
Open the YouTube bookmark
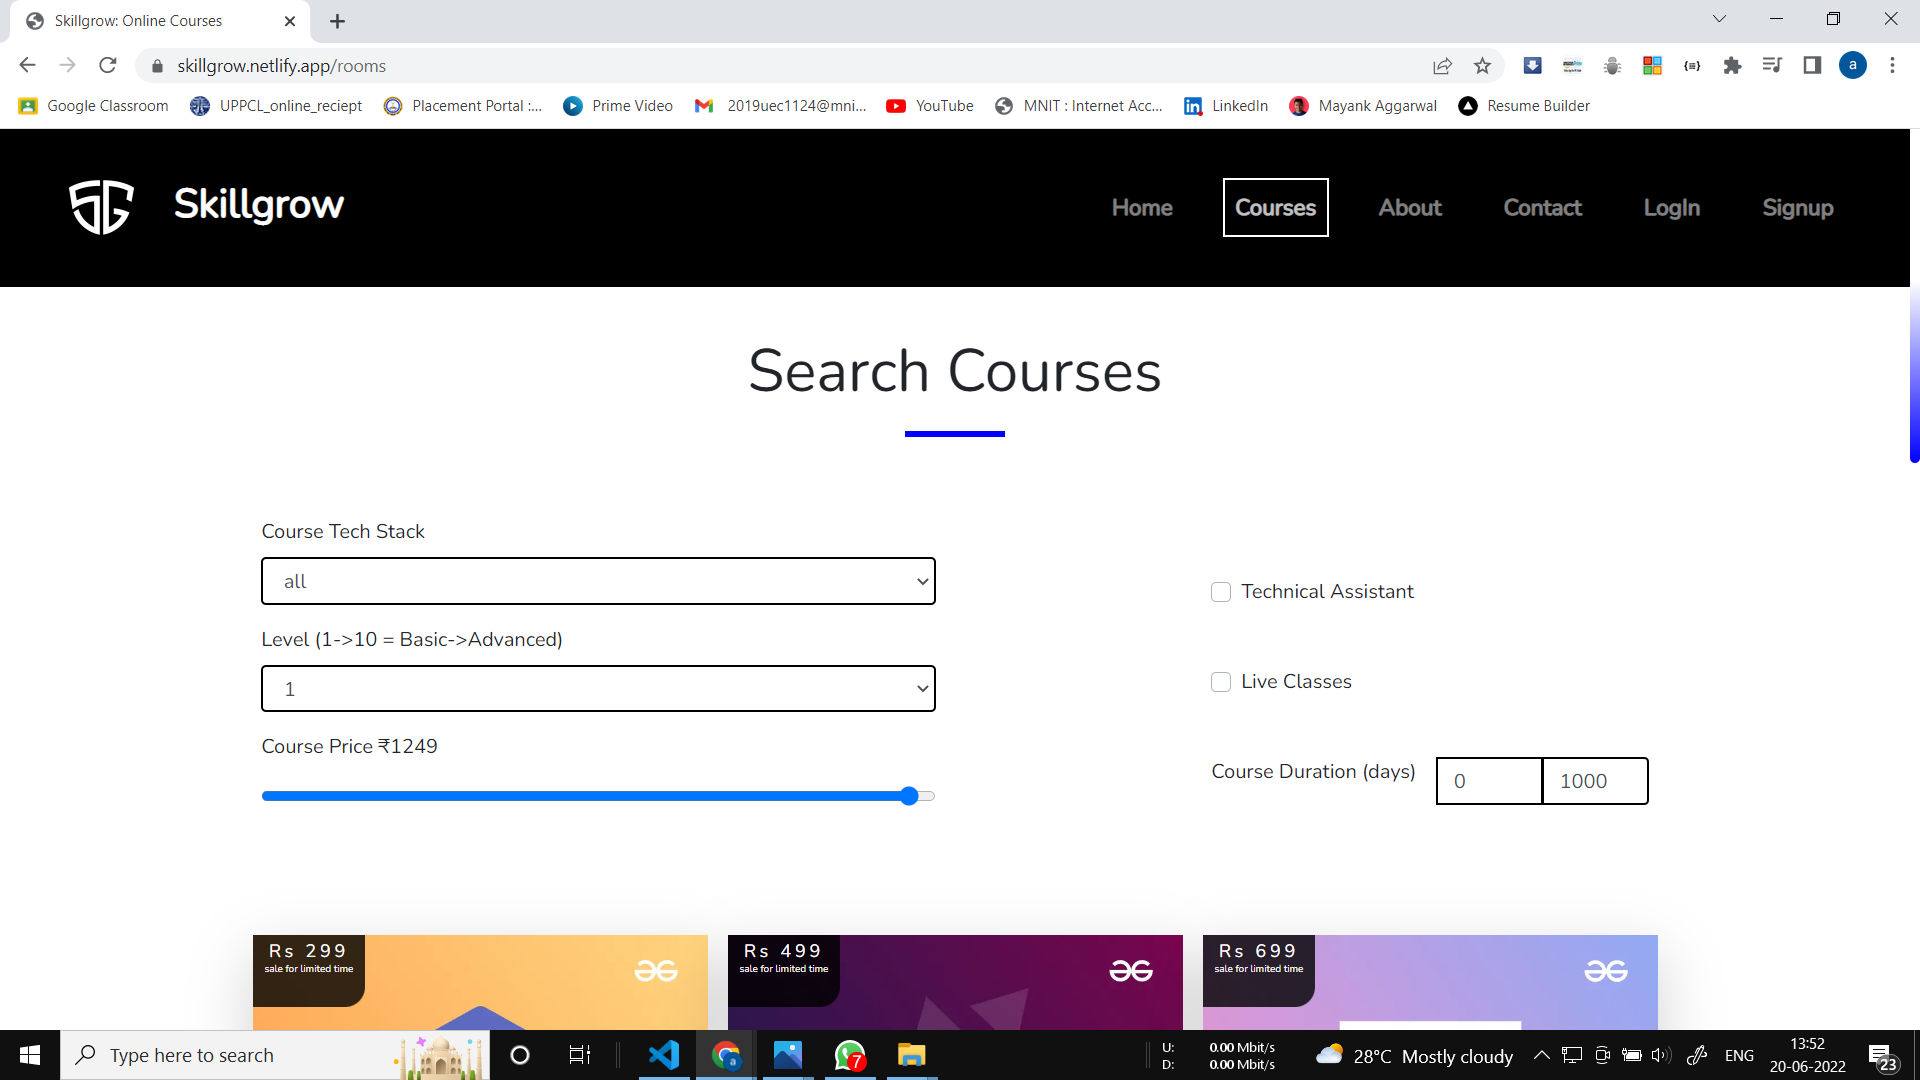930,106
